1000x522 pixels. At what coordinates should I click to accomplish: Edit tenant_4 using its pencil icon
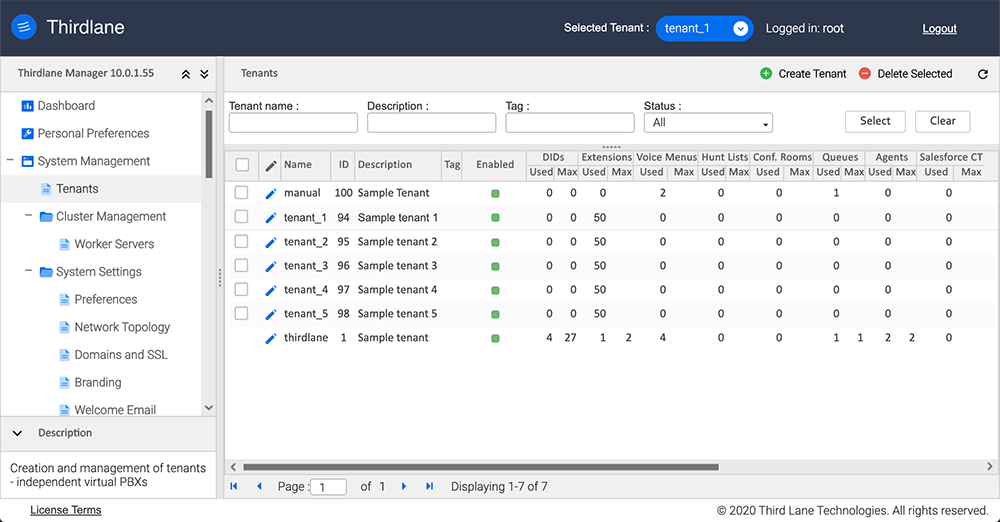pos(270,290)
